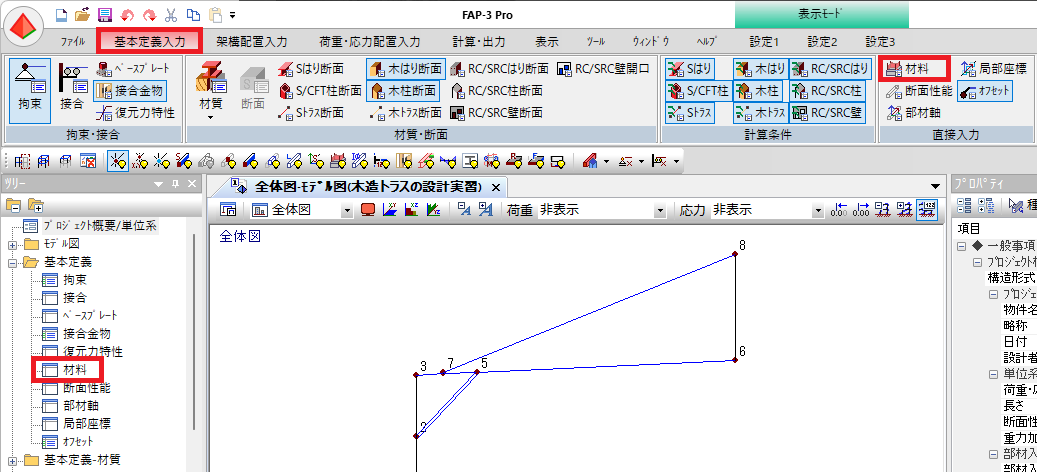Toggle the 木柱 calculation condition
This screenshot has height=472, width=1037.
point(759,90)
